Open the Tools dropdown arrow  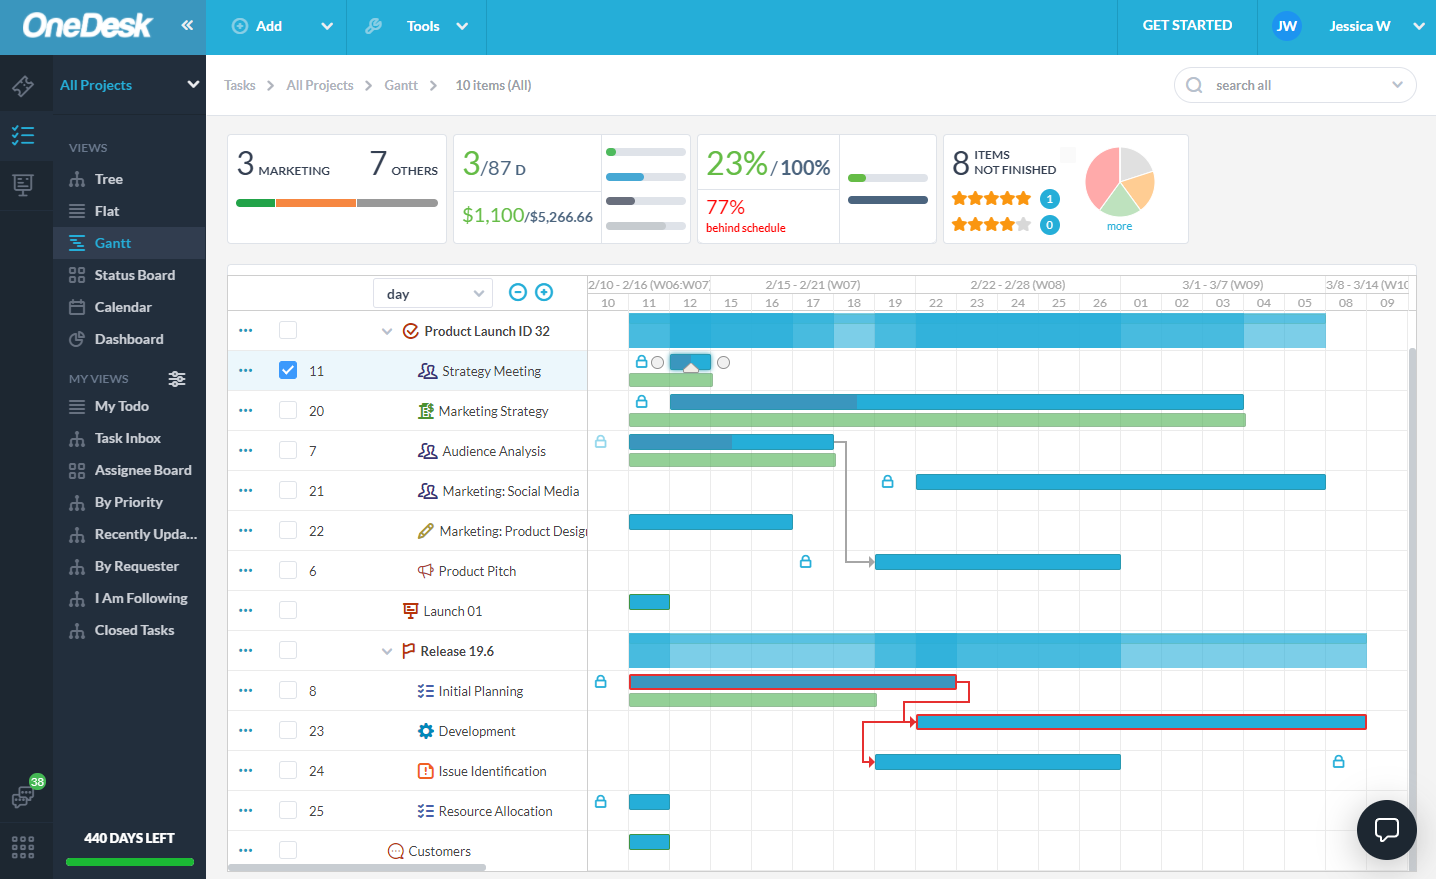click(x=462, y=26)
